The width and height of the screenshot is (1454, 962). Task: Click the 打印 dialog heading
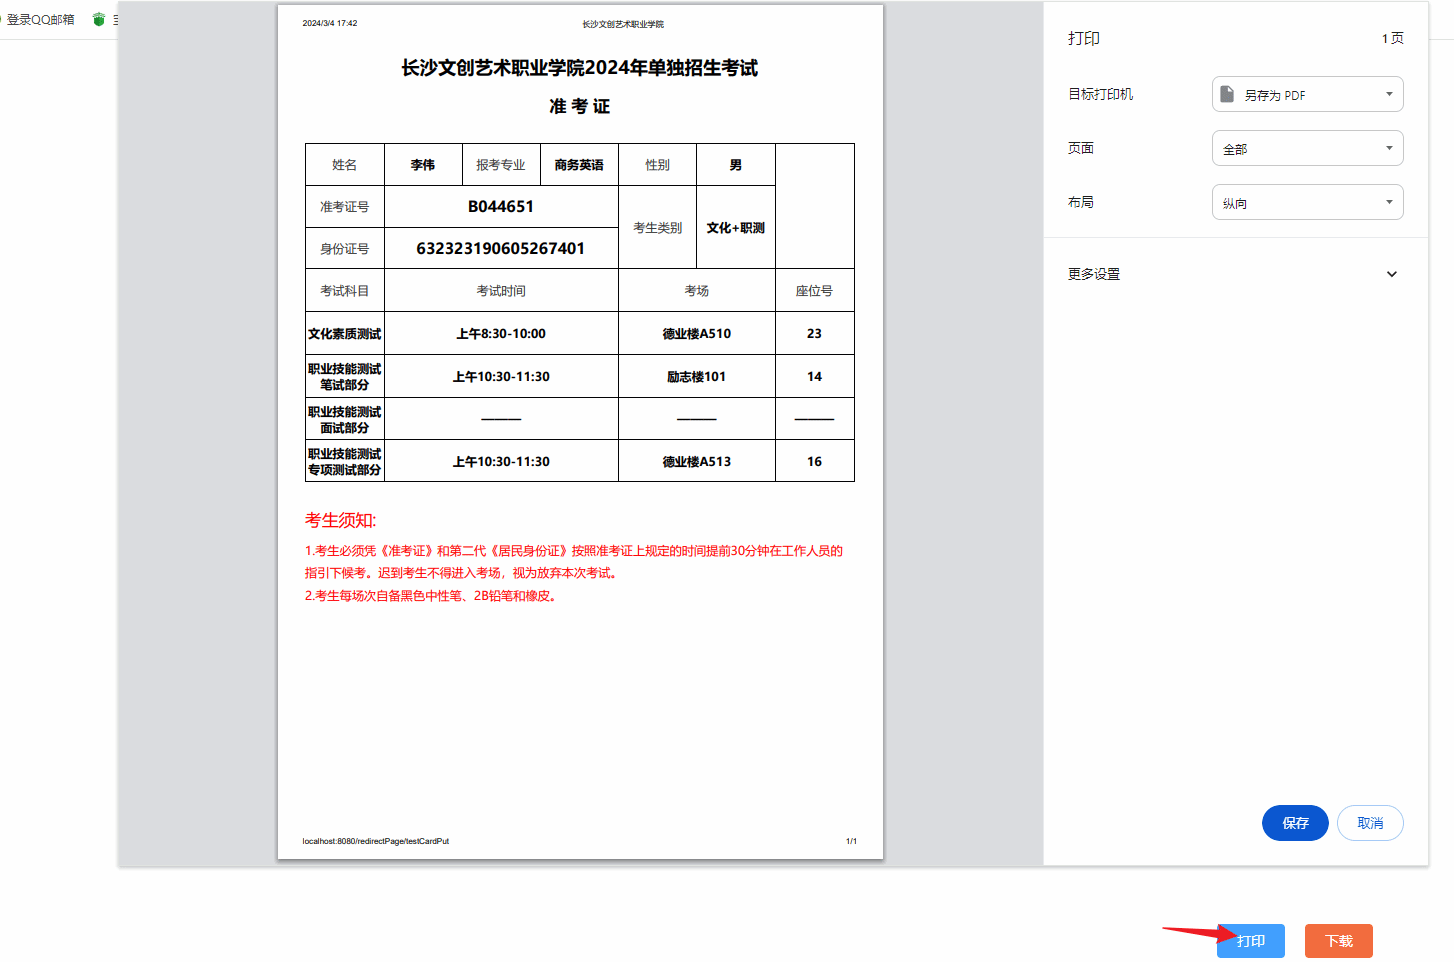pos(1084,38)
